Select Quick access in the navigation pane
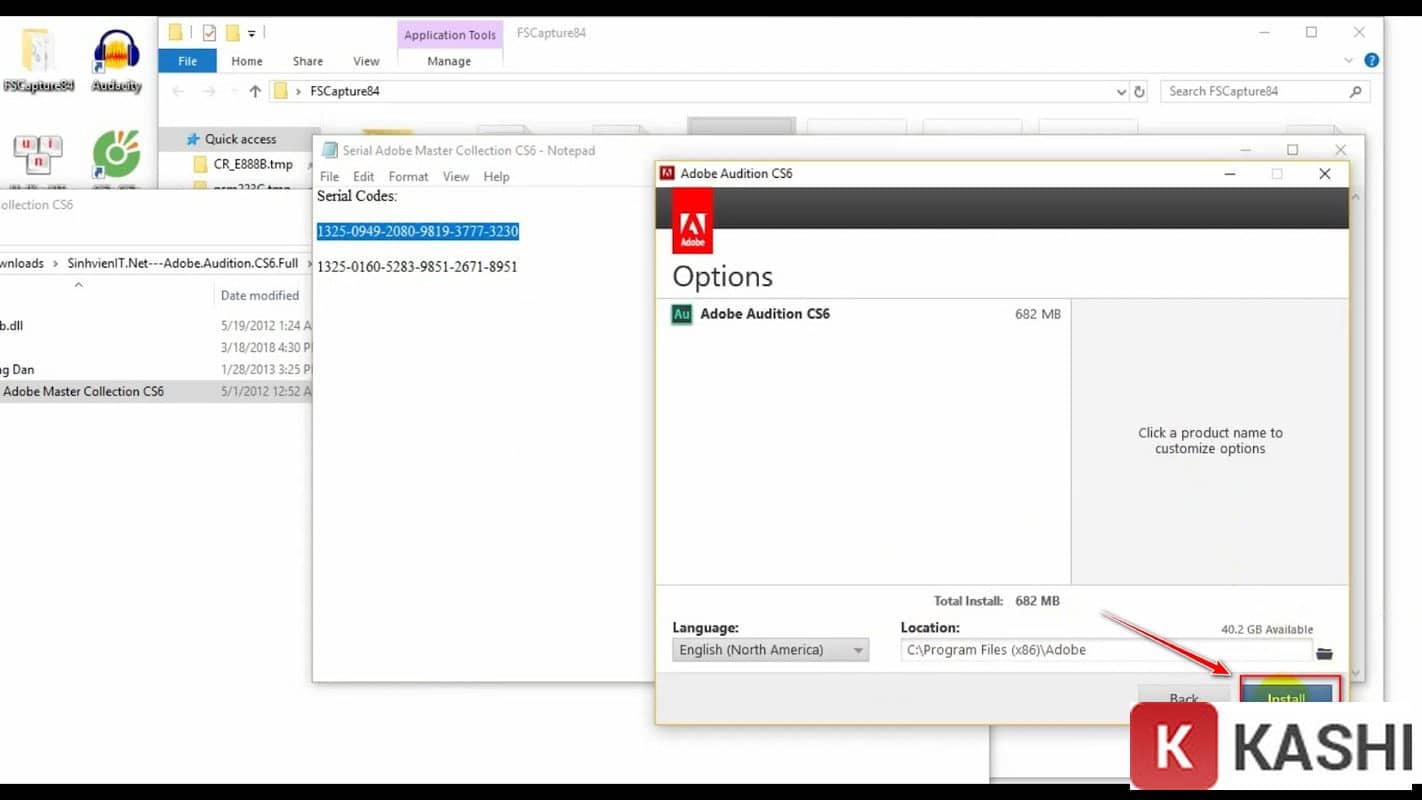The image size is (1422, 800). coord(240,139)
